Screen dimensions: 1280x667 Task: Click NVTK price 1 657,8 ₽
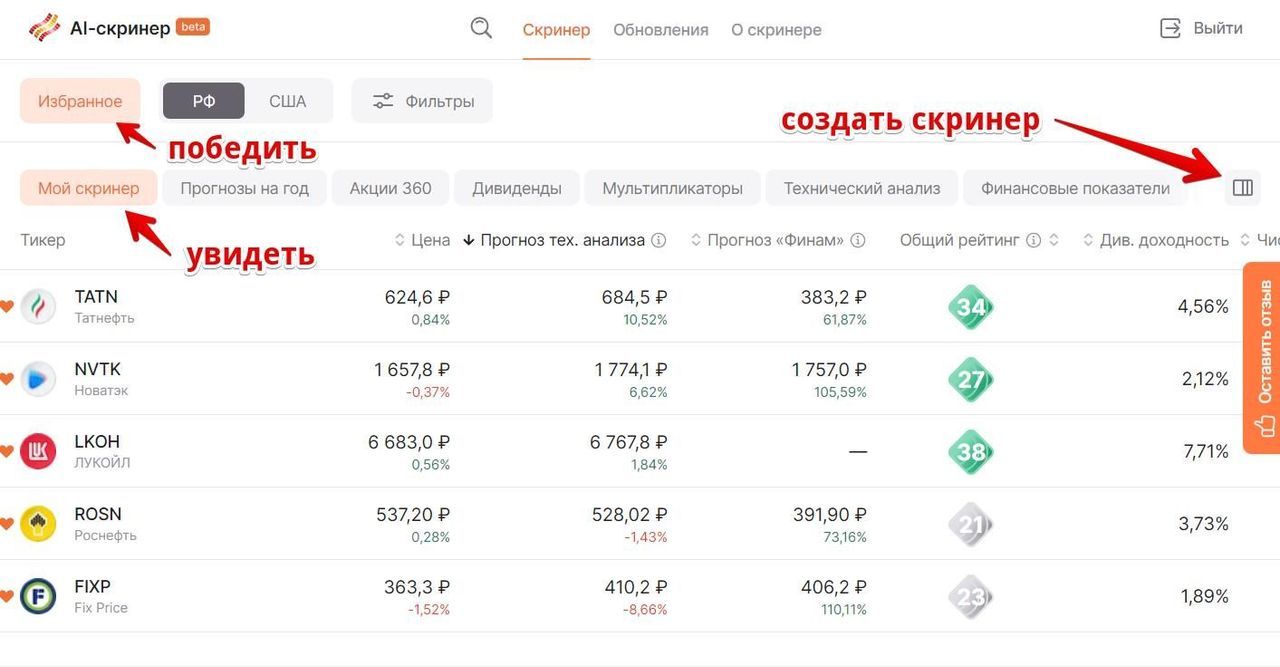click(412, 370)
